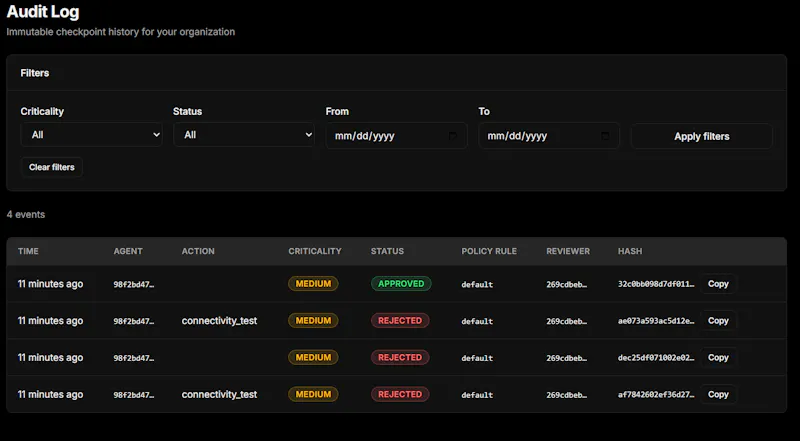This screenshot has width=800, height=441.
Task: Click REJECTED badge in dec25df071002e02 row
Action: [x=400, y=357]
